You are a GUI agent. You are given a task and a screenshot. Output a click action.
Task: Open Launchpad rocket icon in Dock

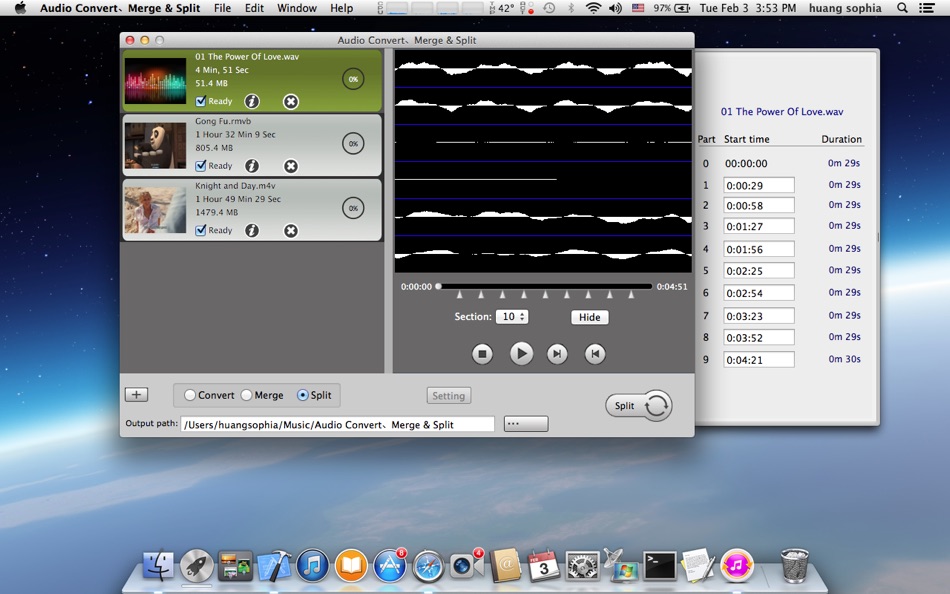(196, 566)
